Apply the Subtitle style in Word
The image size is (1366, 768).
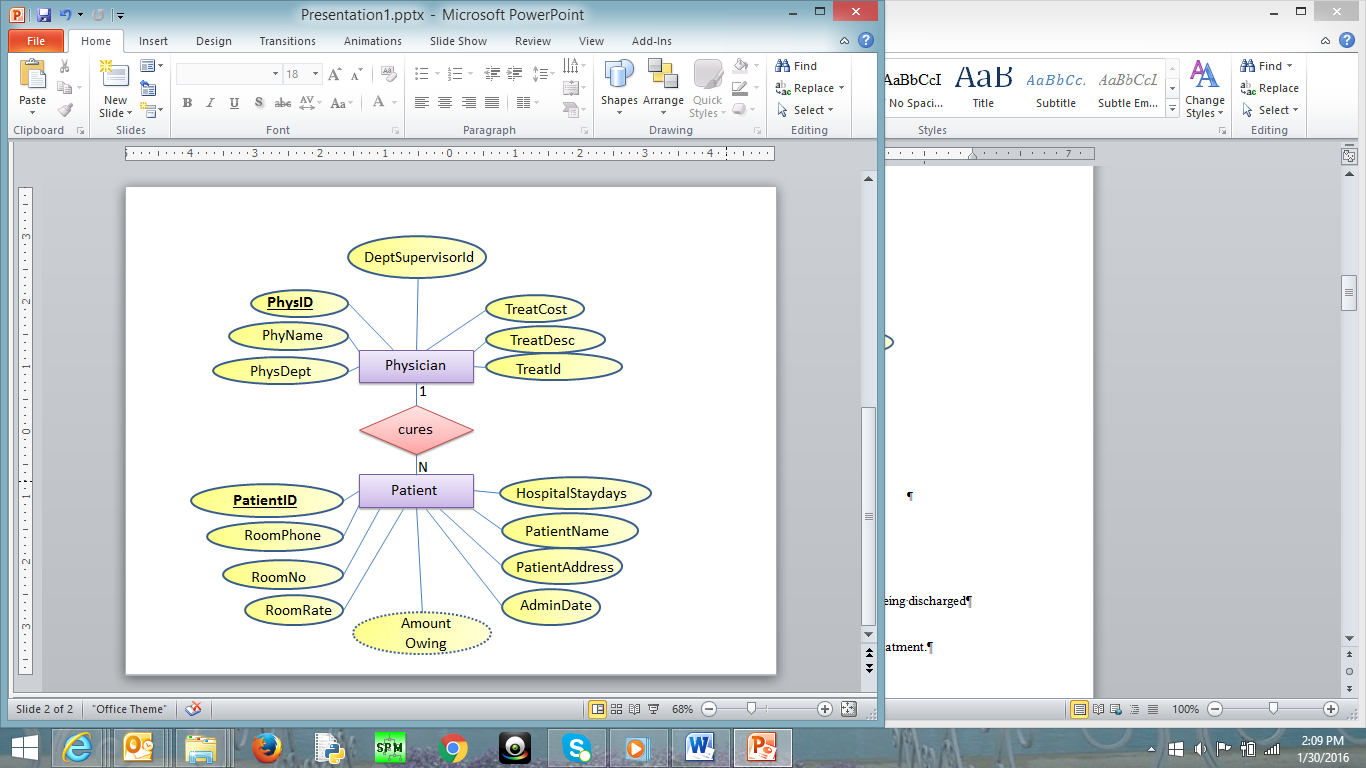click(1055, 86)
